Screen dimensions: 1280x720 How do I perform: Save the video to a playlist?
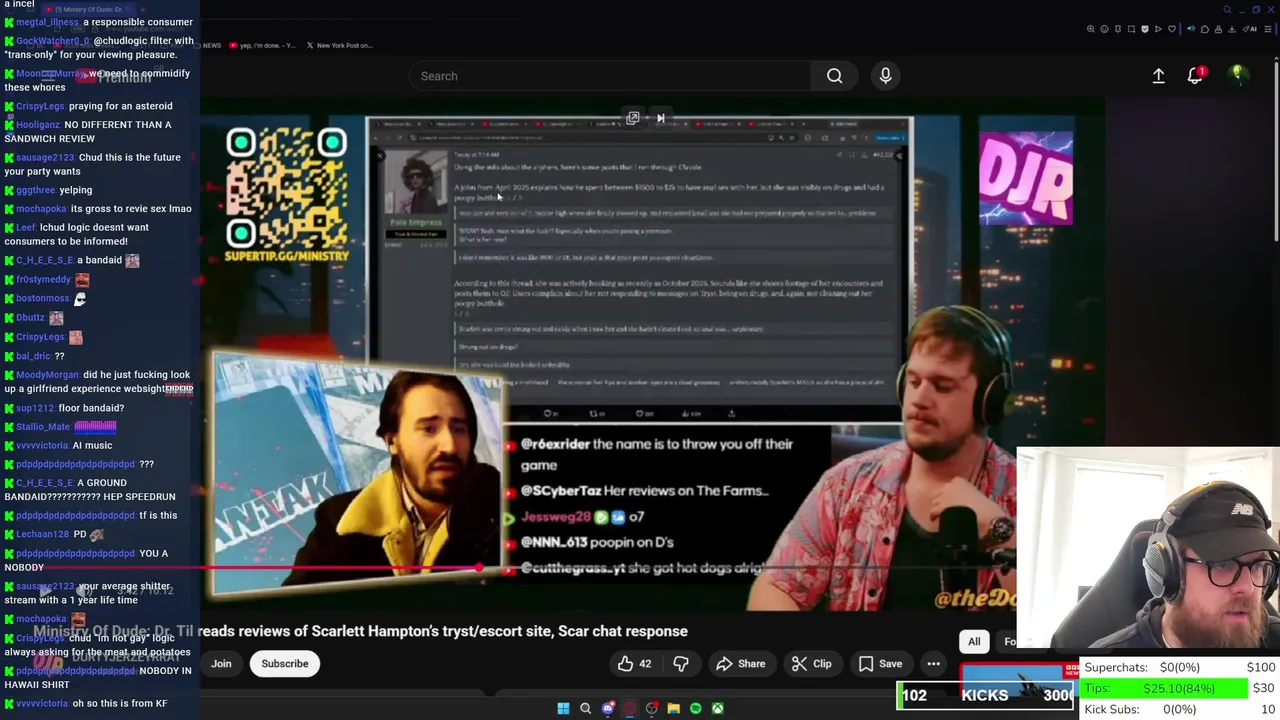(x=880, y=664)
